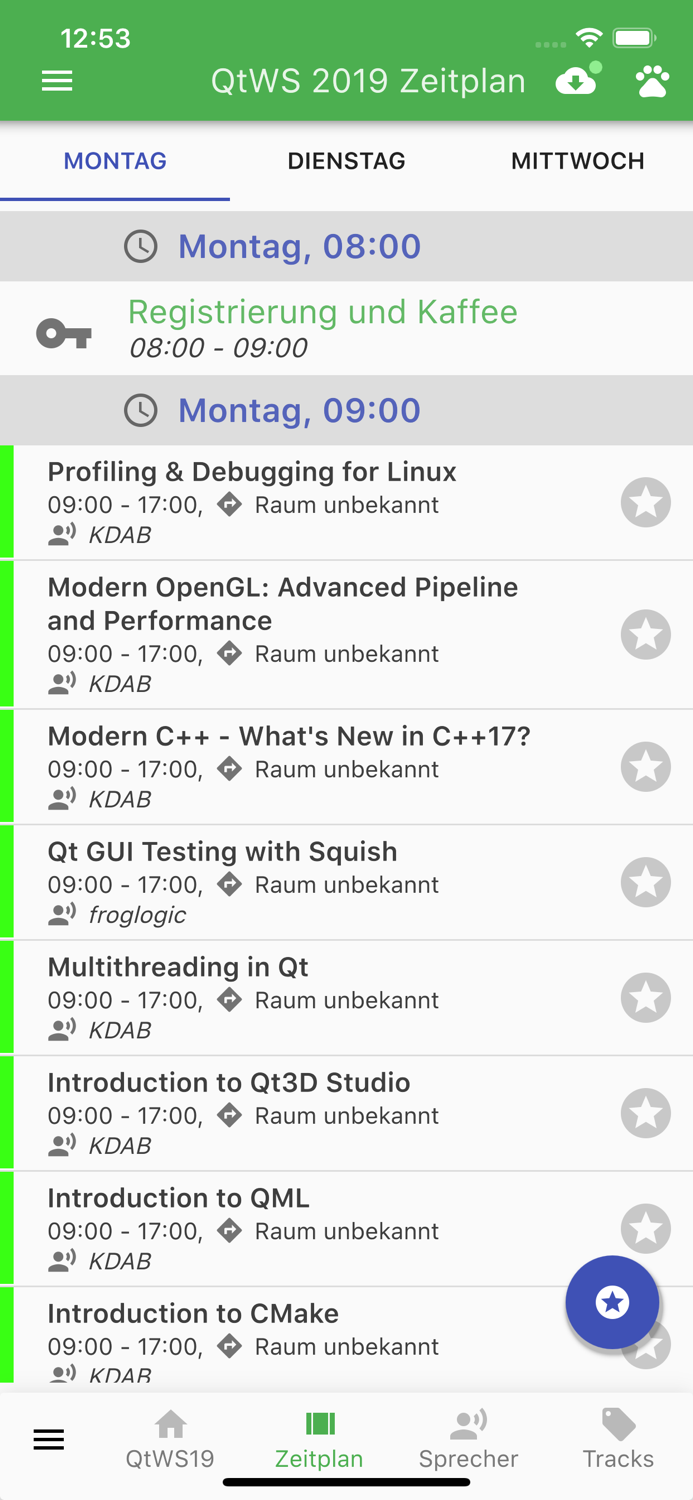Viewport: 693px width, 1500px height.
Task: Tap the cloud download update icon
Action: (x=577, y=81)
